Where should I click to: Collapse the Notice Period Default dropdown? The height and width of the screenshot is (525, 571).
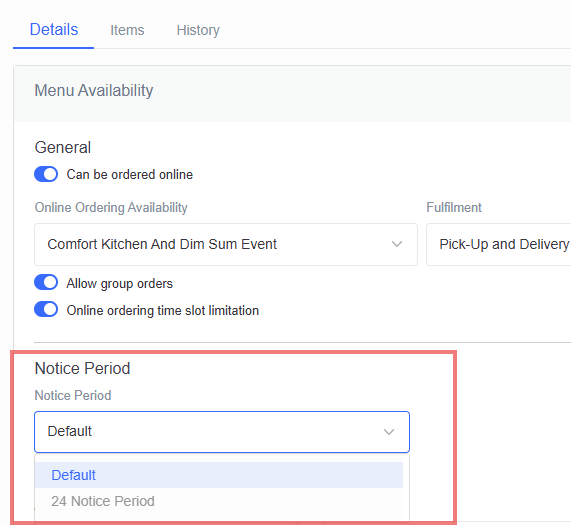(222, 432)
